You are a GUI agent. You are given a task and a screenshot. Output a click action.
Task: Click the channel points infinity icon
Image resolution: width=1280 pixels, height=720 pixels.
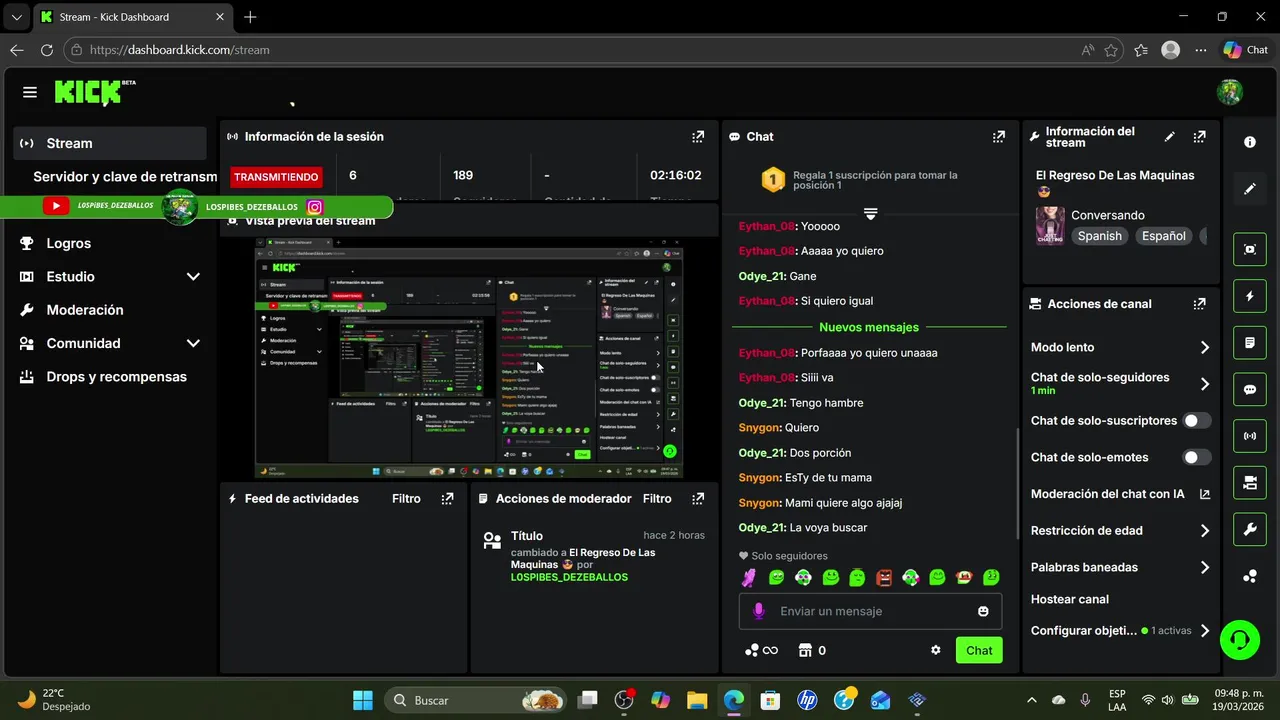pos(761,650)
